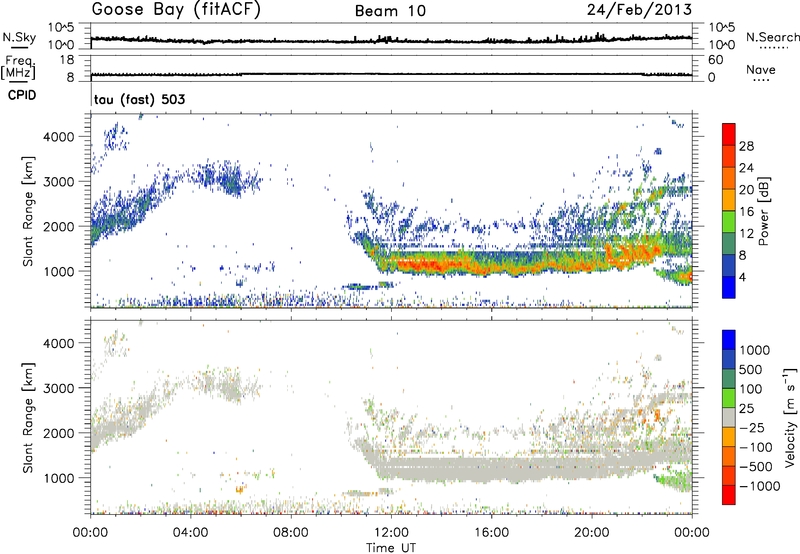
Task: Click 'Slant Range [km]' label of the velocity panel
Action: [x=28, y=417]
